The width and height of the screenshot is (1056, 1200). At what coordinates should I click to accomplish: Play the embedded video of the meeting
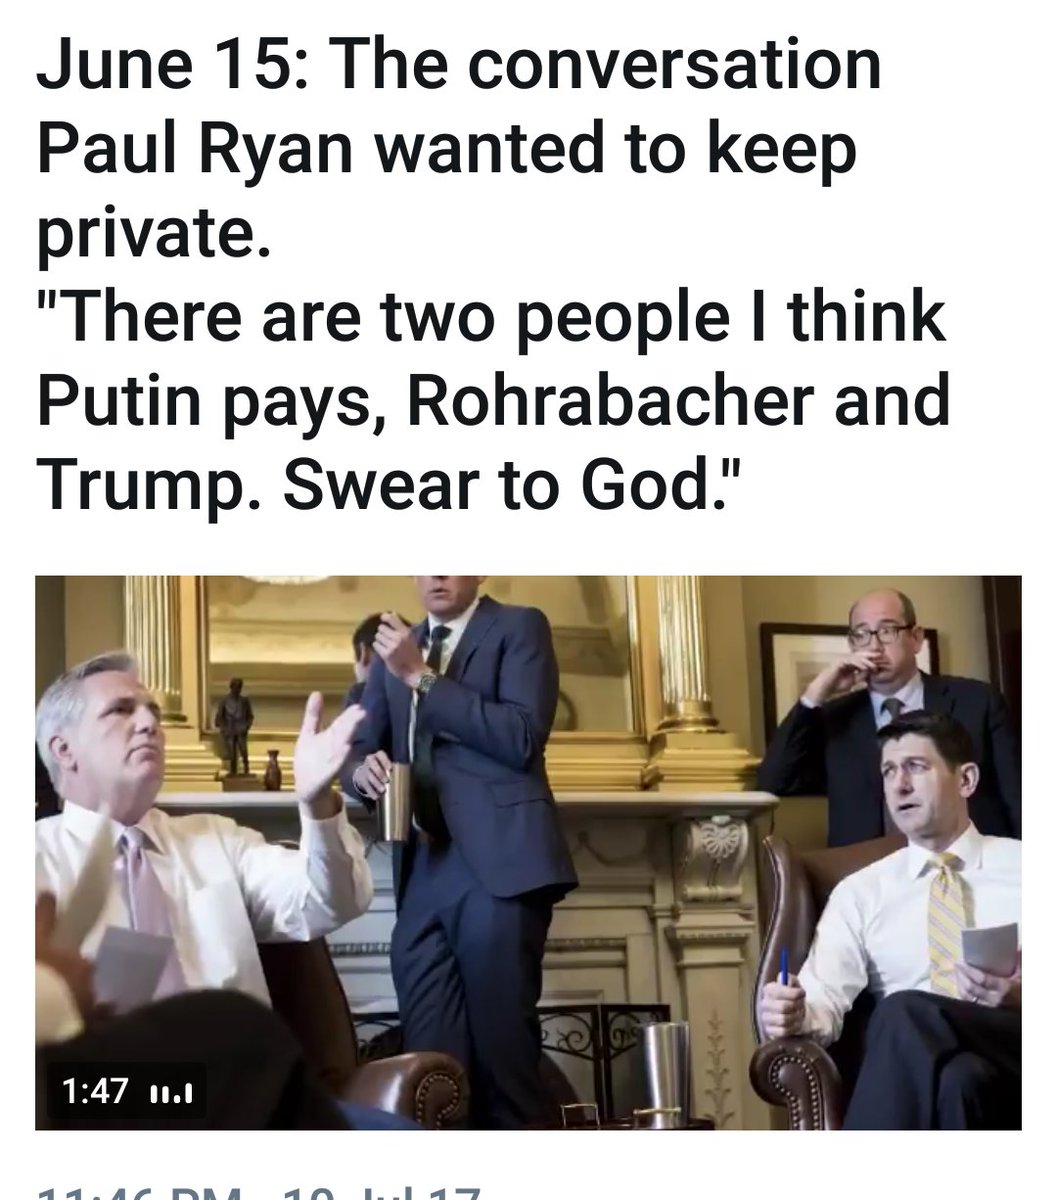pyautogui.click(x=528, y=852)
